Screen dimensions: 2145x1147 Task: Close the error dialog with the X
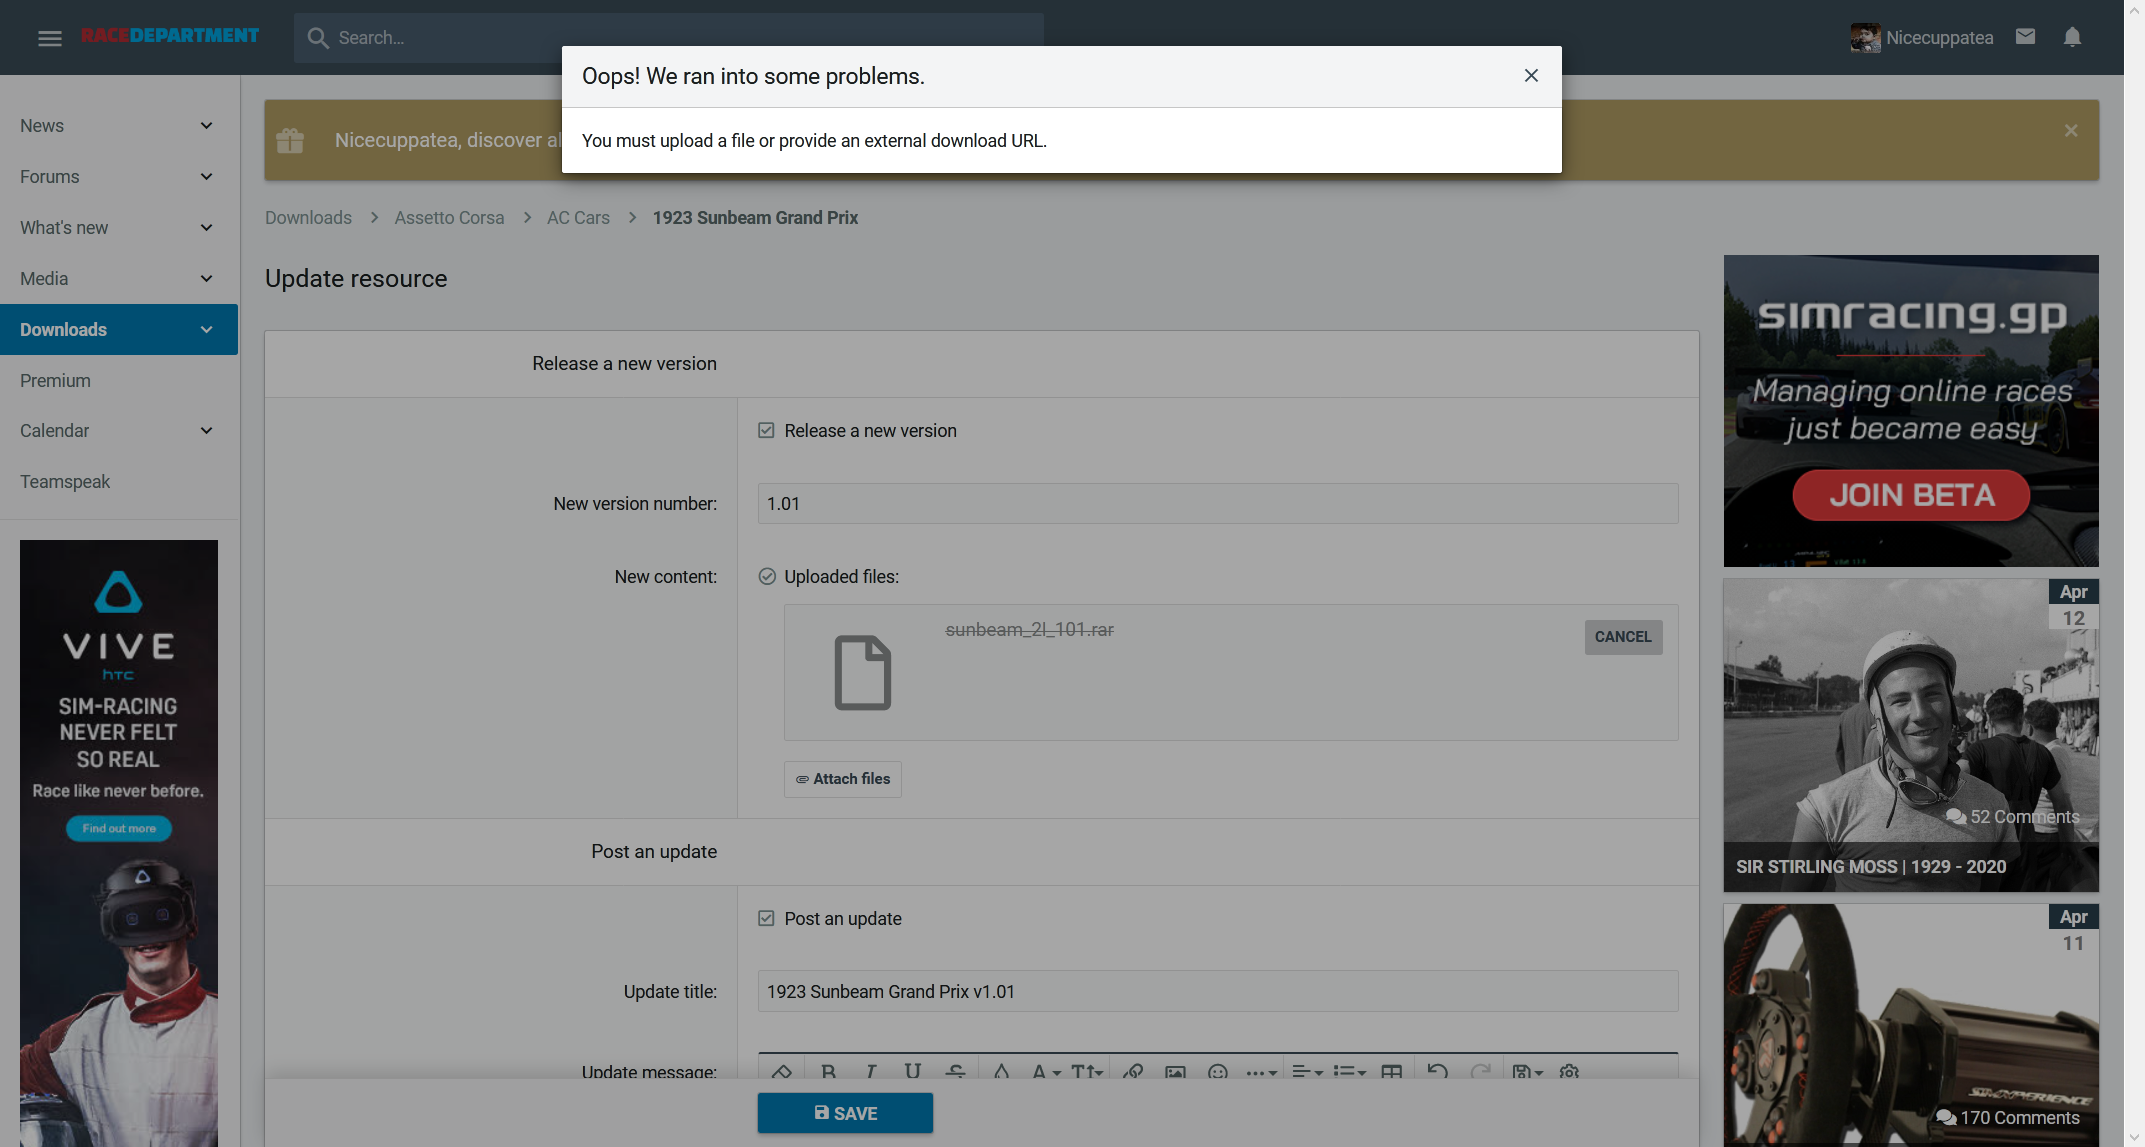tap(1531, 76)
